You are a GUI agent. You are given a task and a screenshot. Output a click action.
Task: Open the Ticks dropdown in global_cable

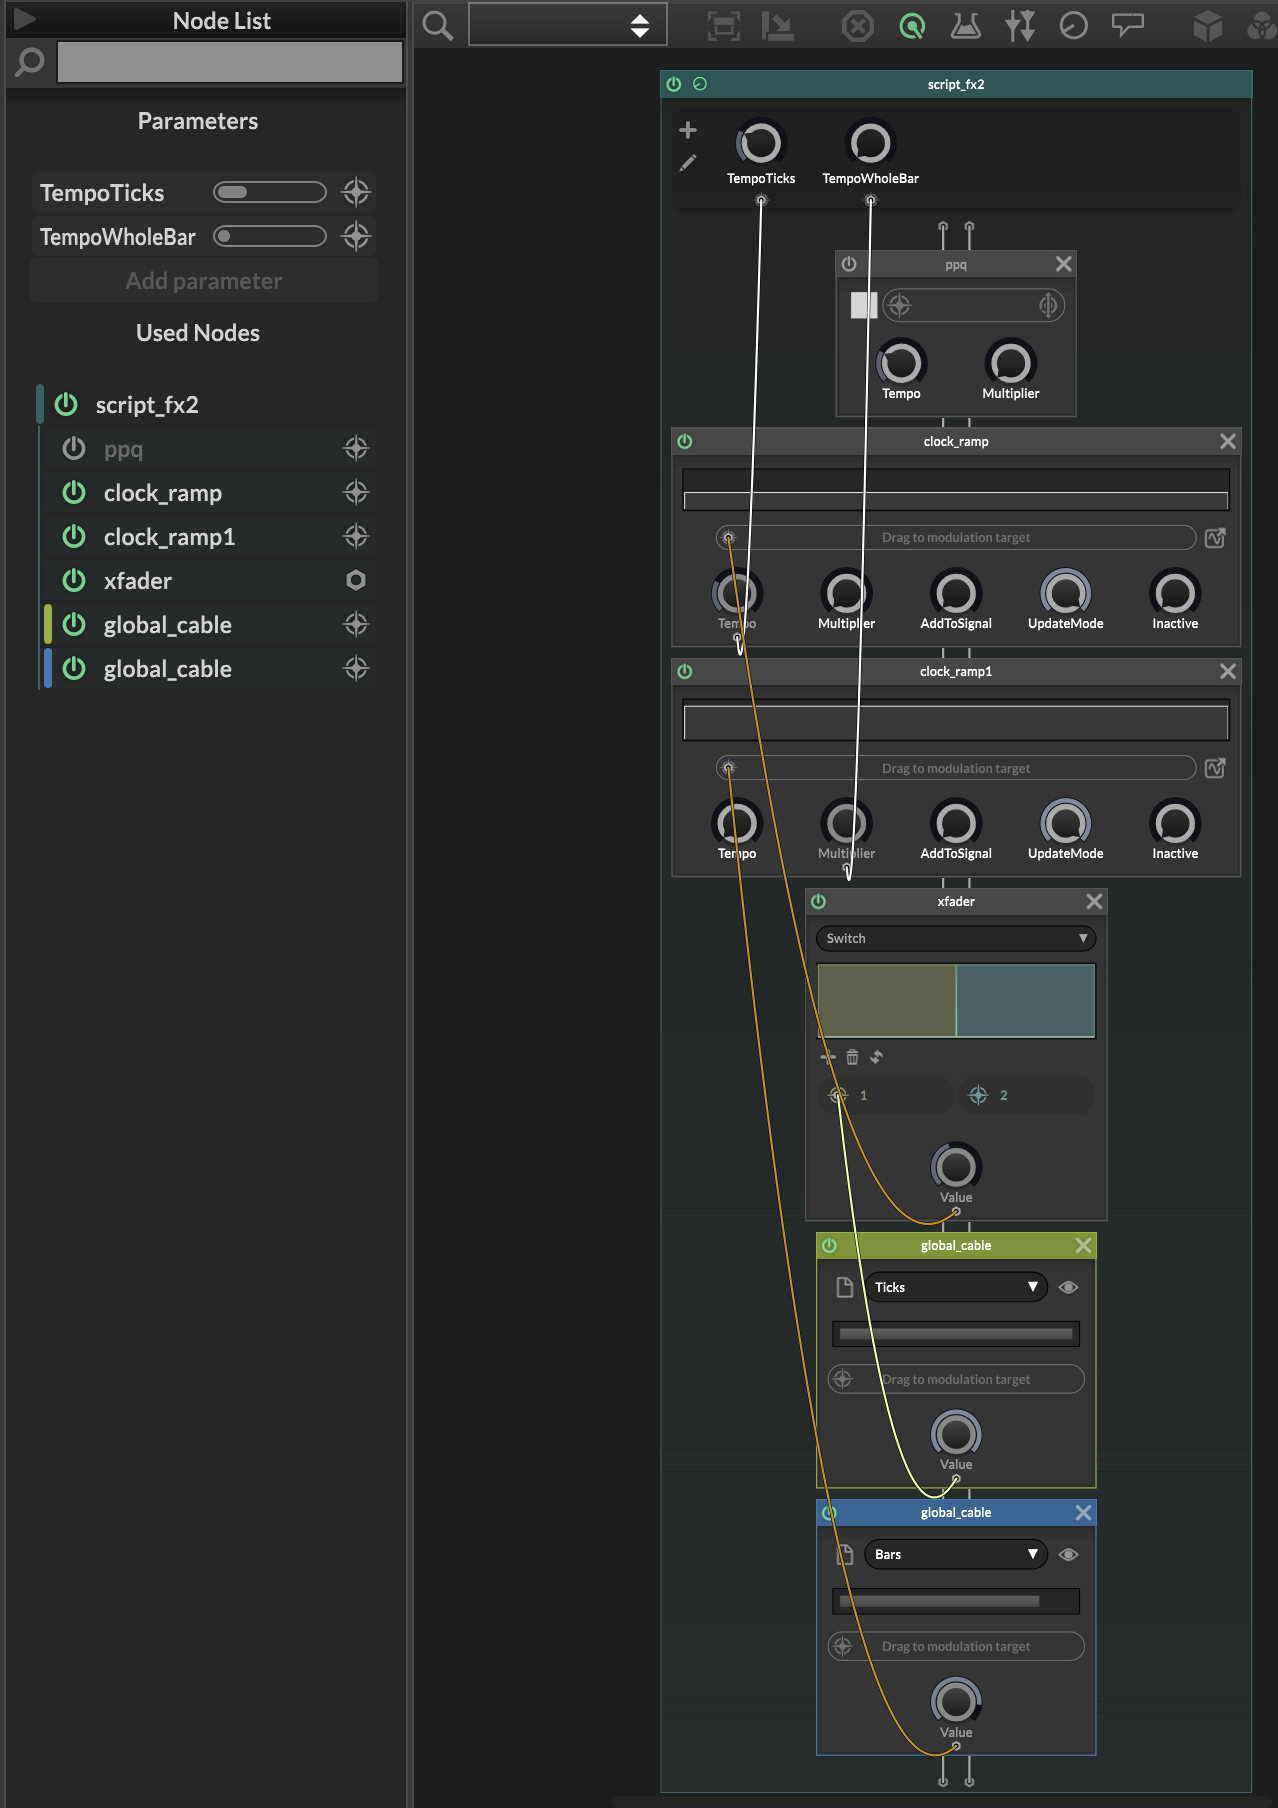coord(955,1287)
